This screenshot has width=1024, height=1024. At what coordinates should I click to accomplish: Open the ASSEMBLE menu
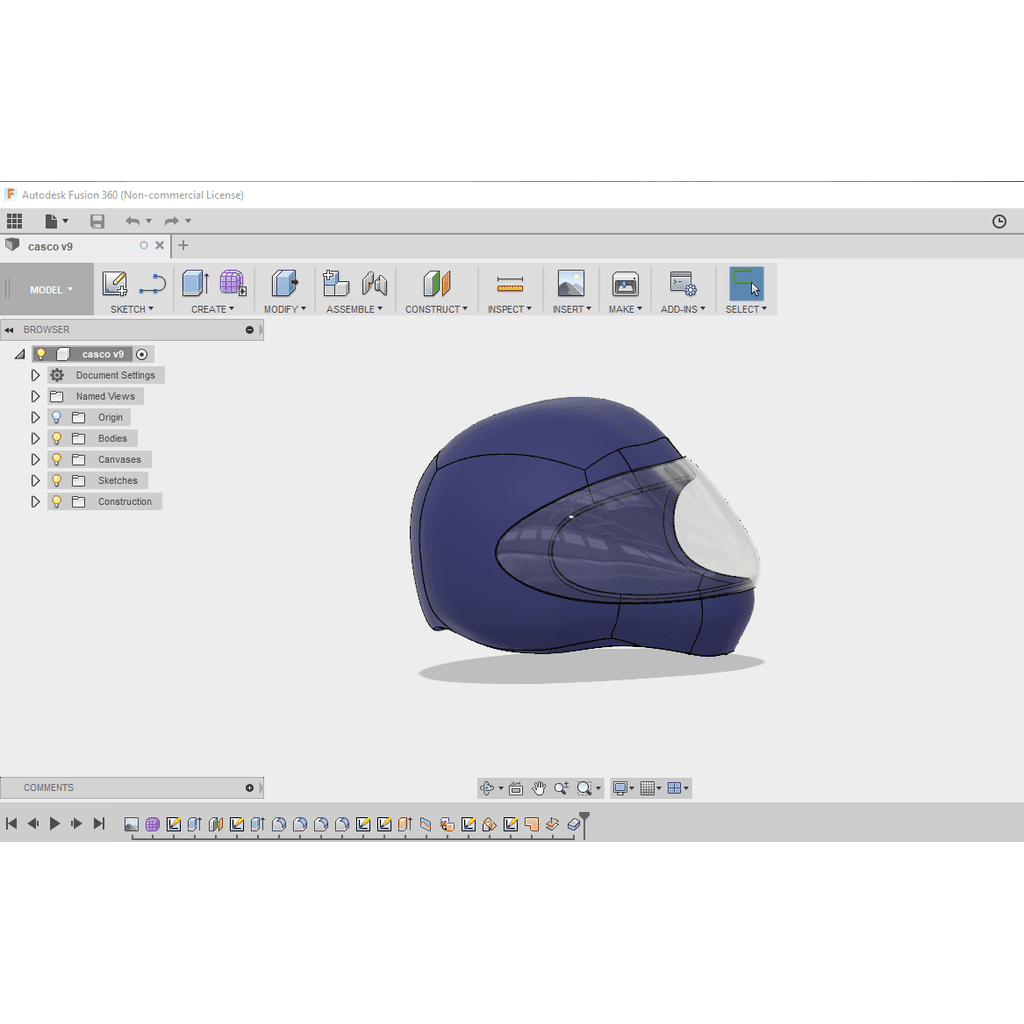click(x=354, y=310)
